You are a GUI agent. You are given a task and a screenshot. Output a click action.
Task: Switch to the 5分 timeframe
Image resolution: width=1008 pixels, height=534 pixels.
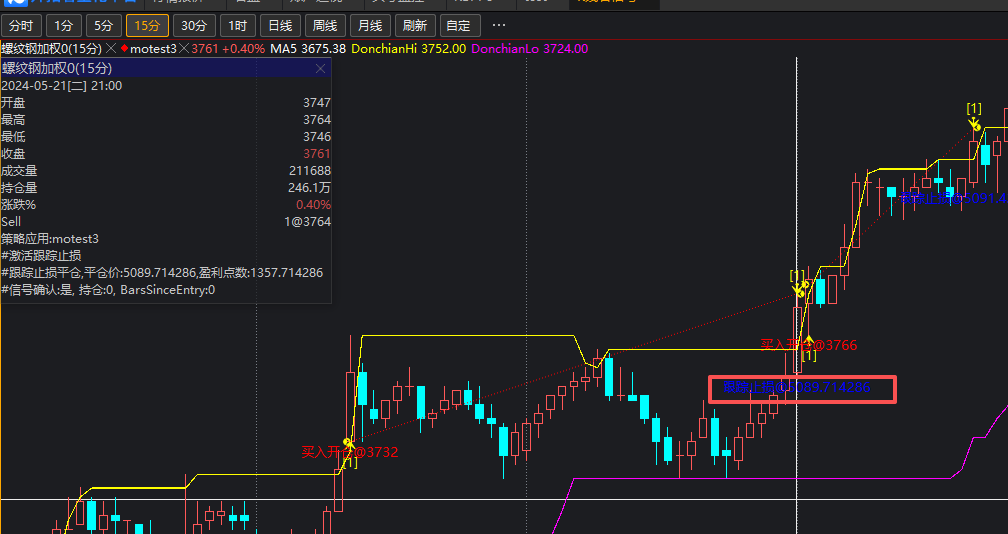pos(104,25)
